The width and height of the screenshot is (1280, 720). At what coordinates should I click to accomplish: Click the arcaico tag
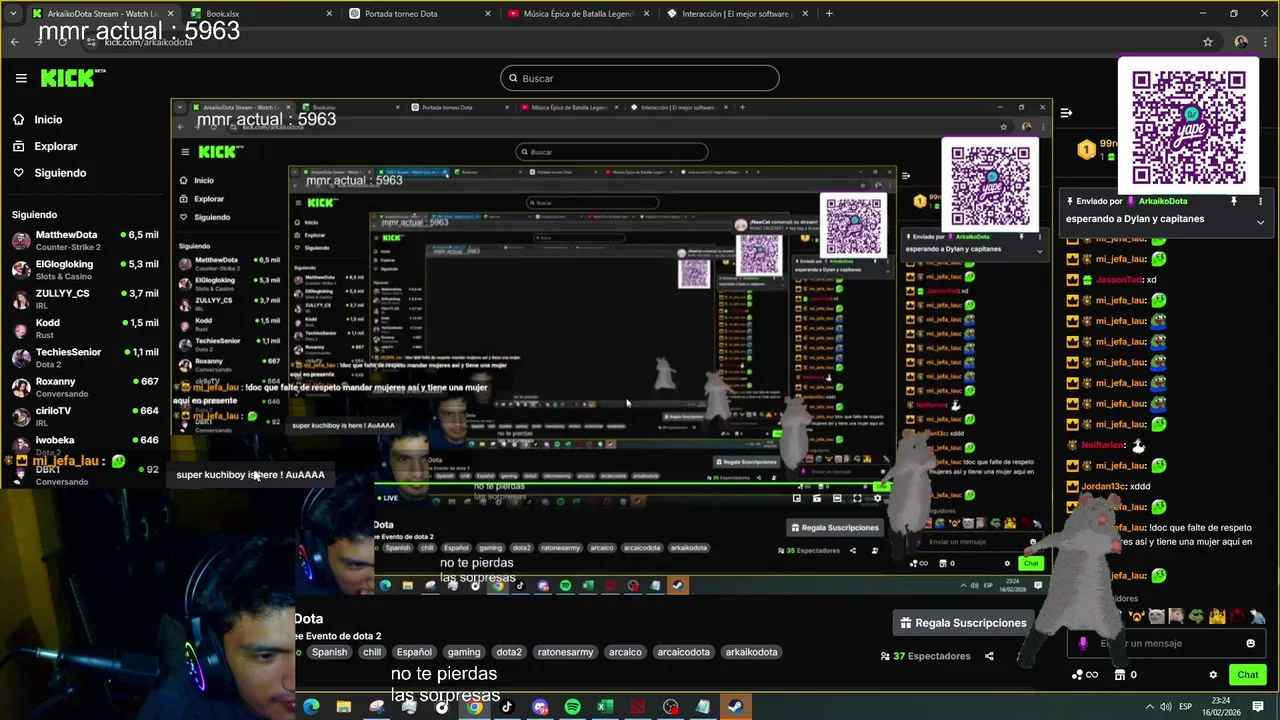pos(625,652)
